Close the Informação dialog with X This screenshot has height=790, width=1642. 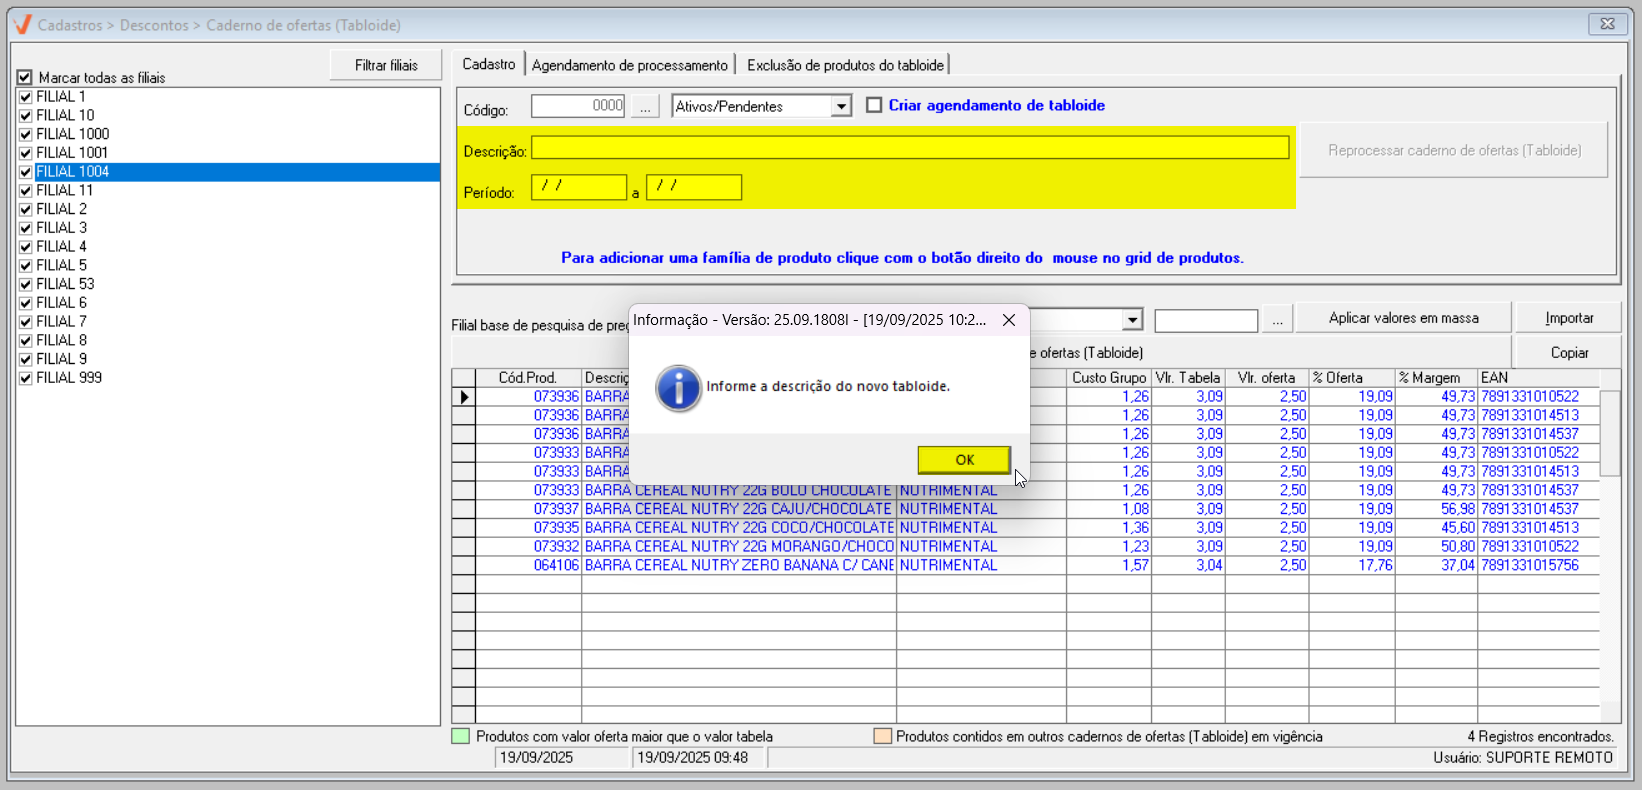pyautogui.click(x=1009, y=320)
